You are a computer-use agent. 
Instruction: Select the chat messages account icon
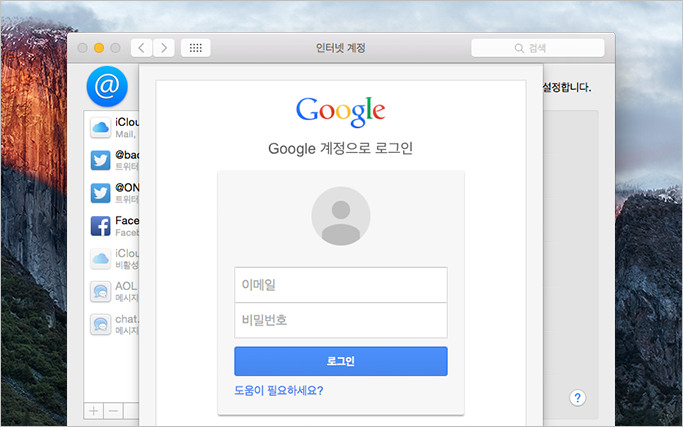[x=101, y=325]
